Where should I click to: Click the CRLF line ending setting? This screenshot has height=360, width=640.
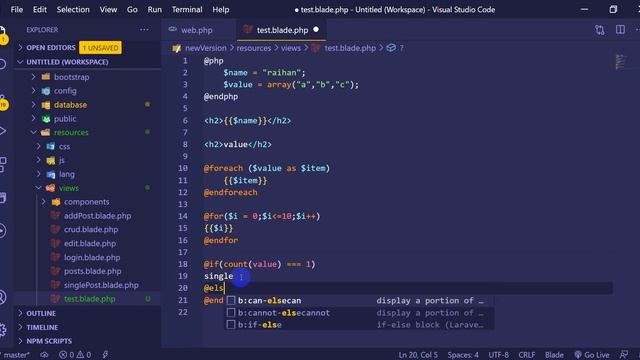click(x=527, y=355)
